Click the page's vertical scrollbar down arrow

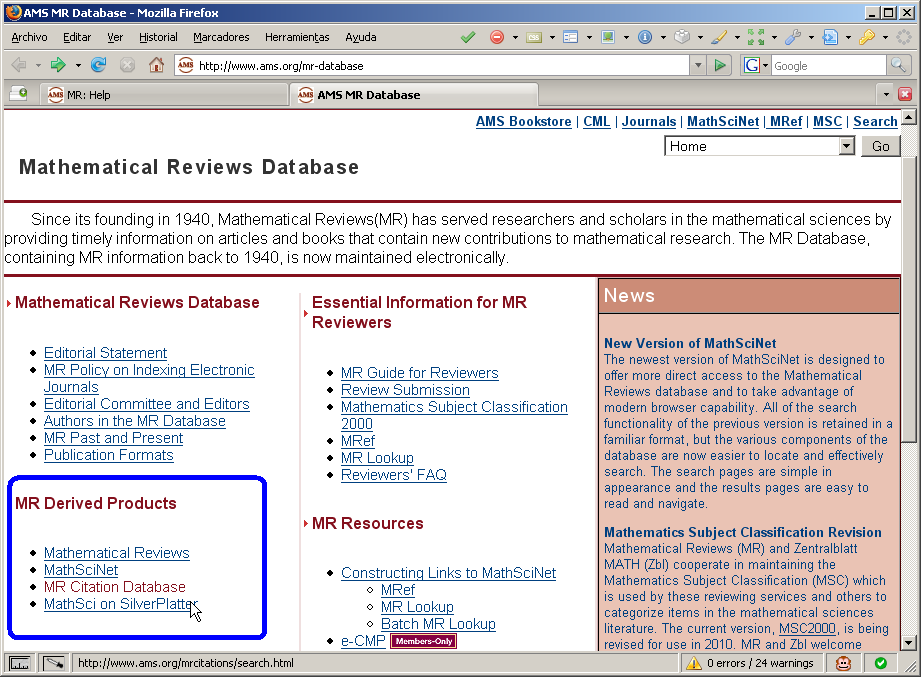coord(908,643)
